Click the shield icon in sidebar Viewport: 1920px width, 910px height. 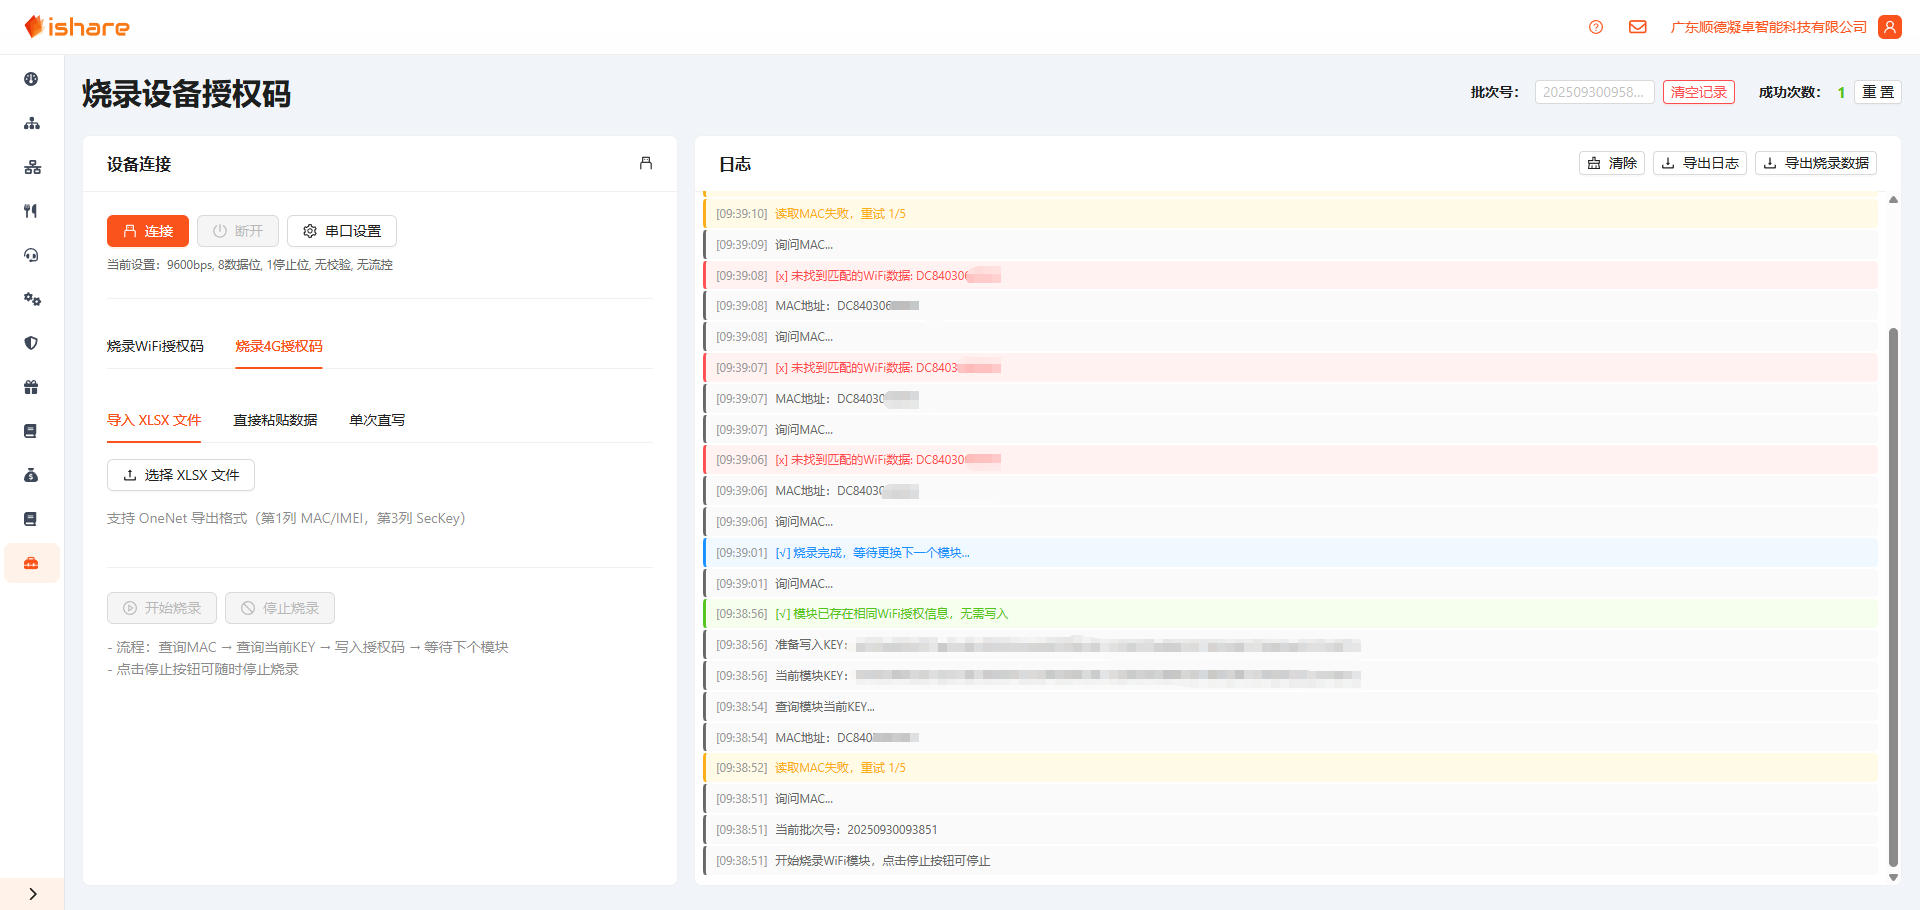[x=31, y=343]
